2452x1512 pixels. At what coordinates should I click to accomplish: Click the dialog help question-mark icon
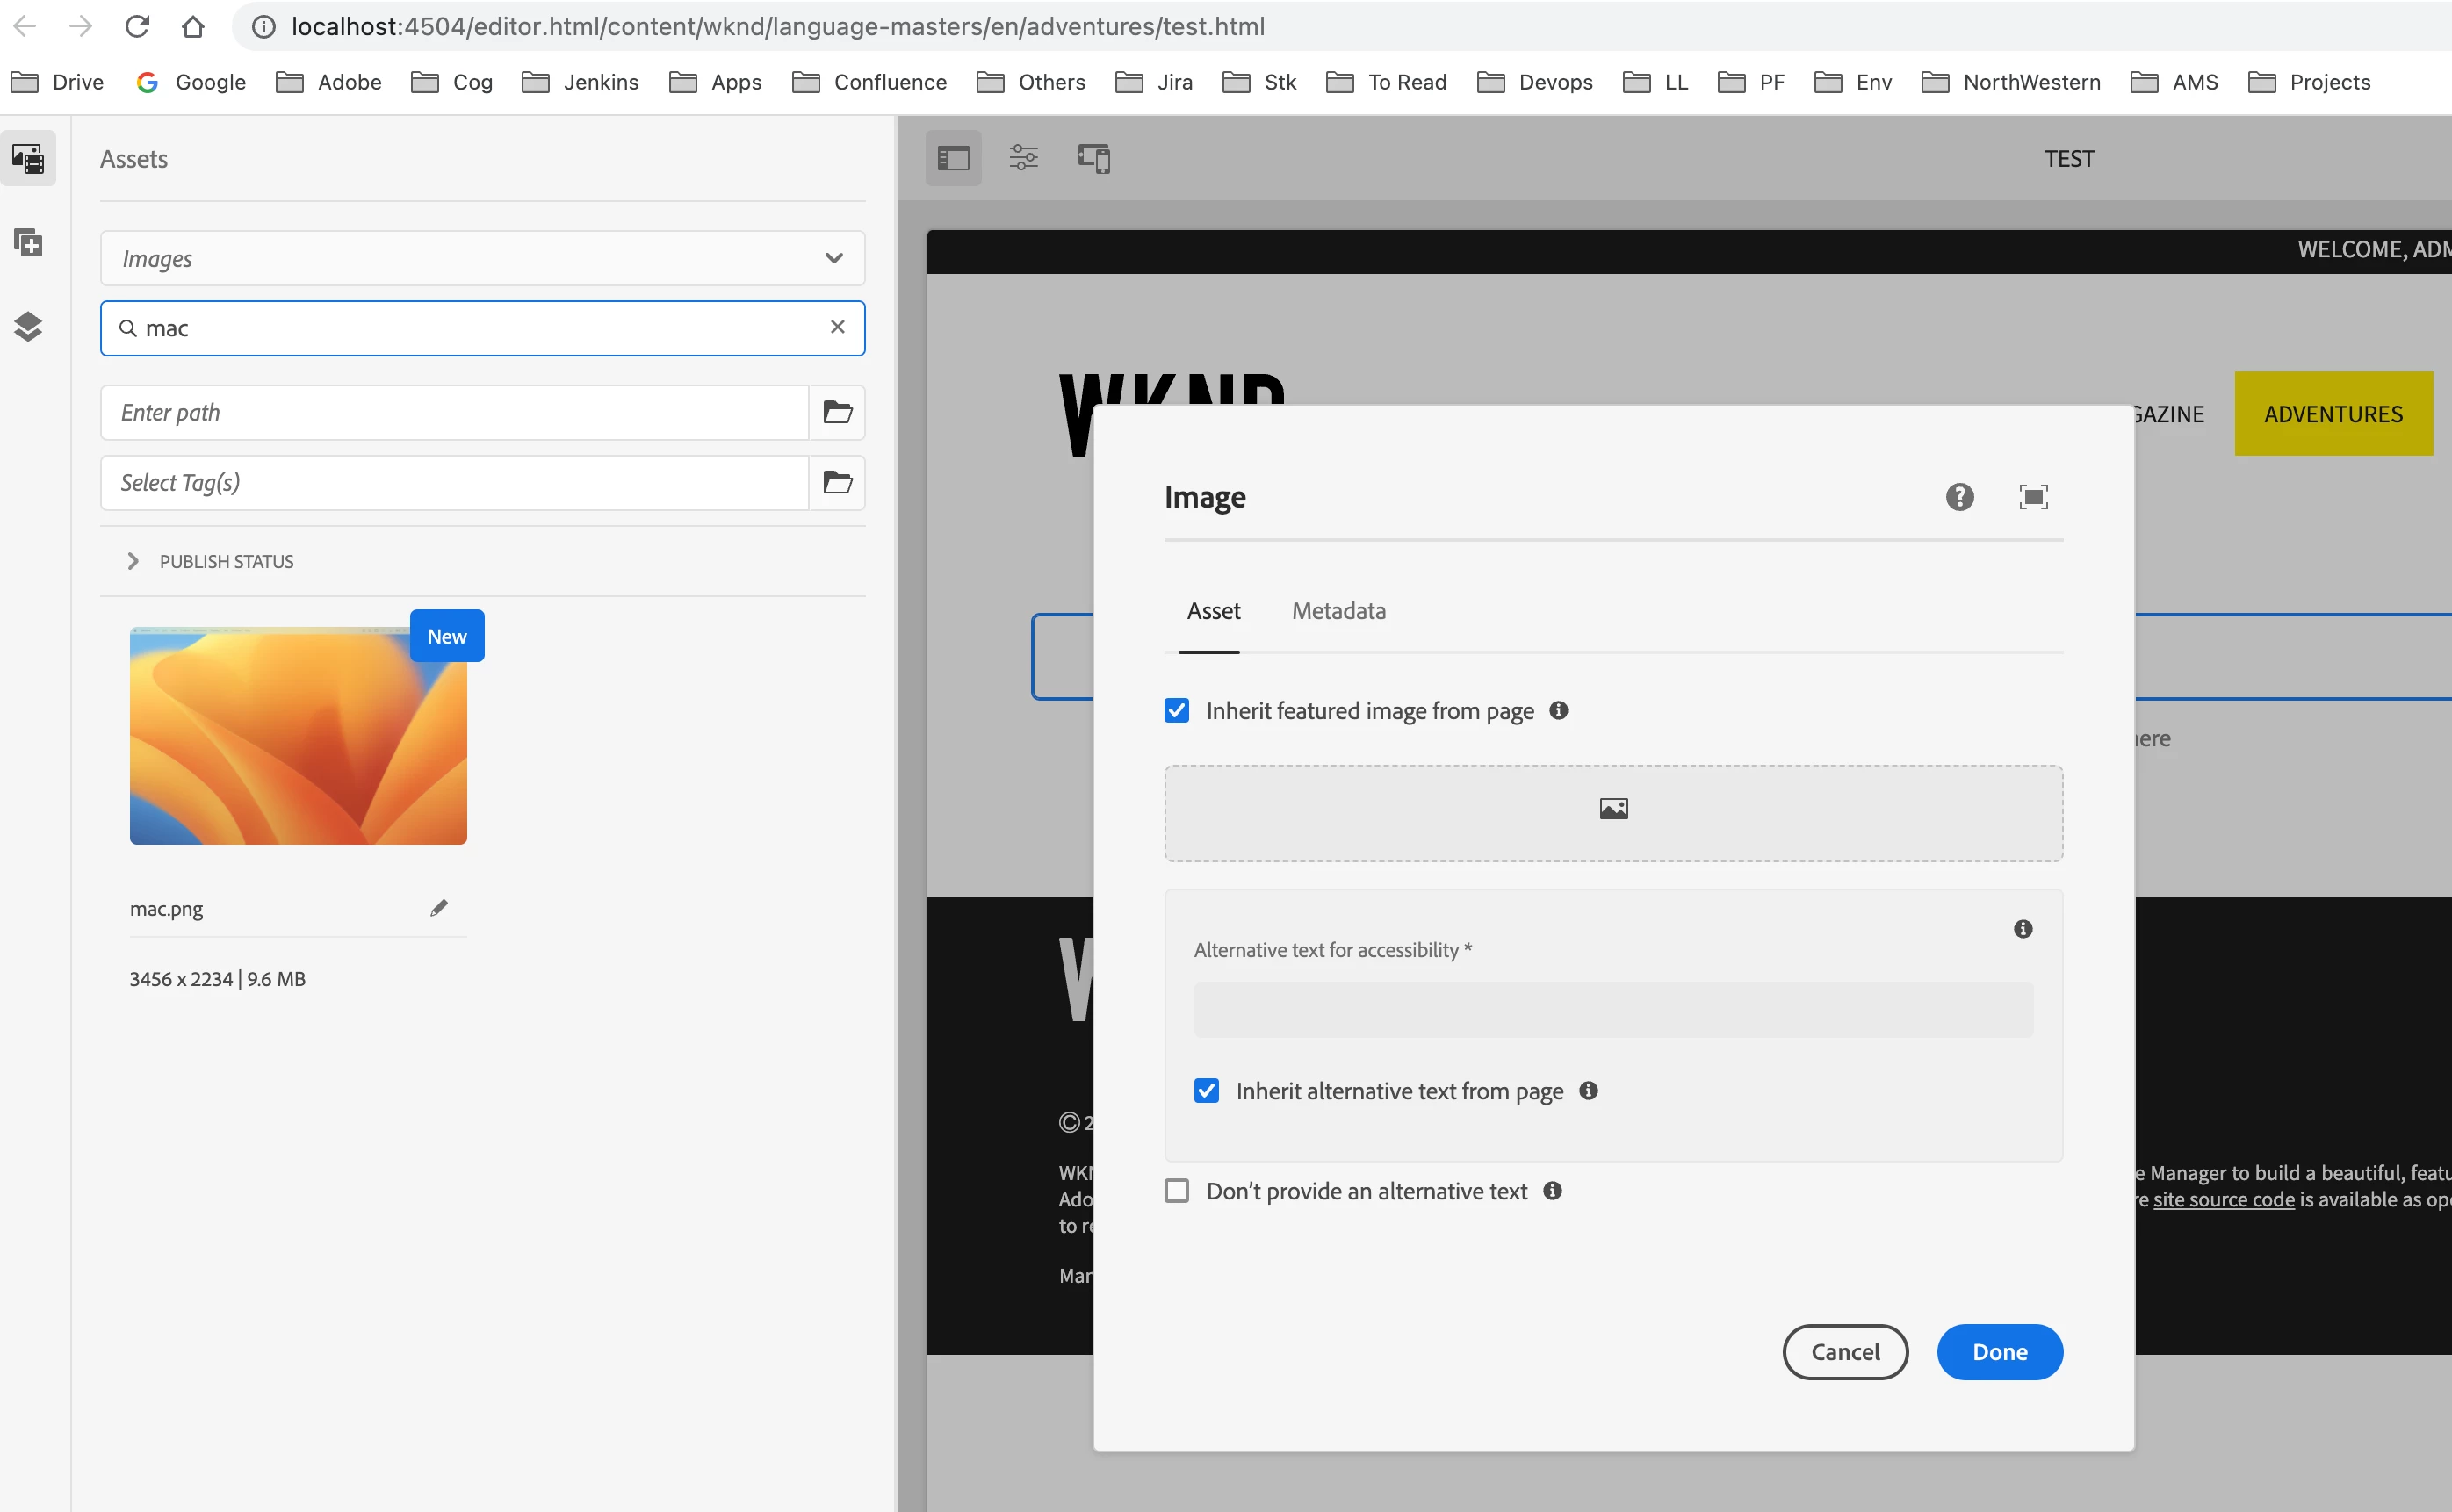click(x=1959, y=497)
